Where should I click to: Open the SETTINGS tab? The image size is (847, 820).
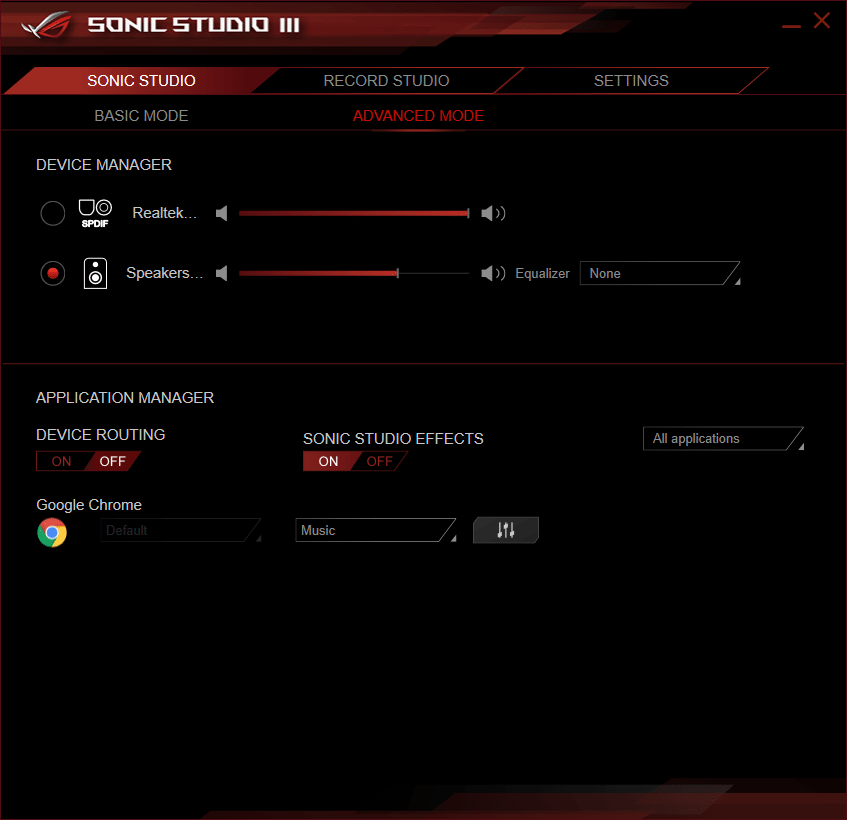631,80
